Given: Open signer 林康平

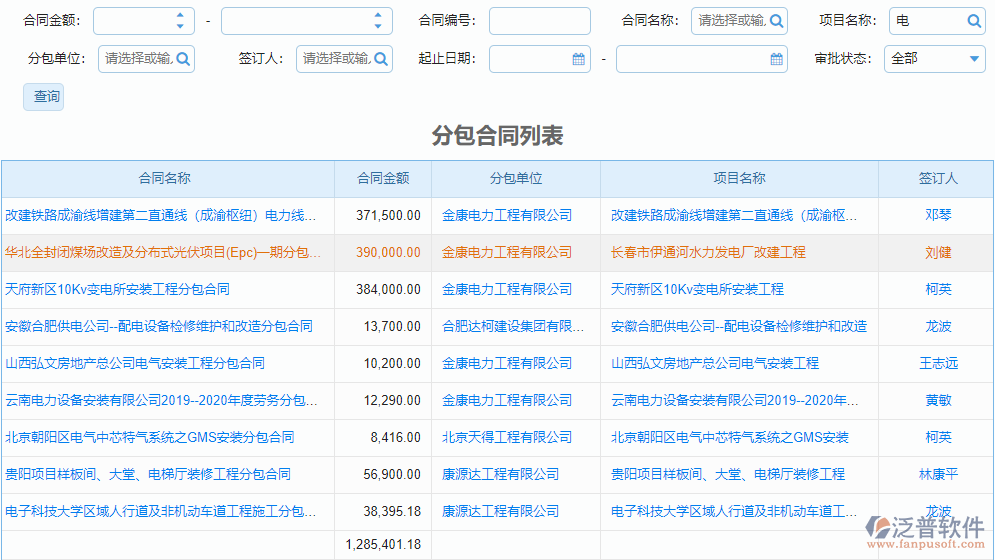Looking at the screenshot, I should pos(938,474).
